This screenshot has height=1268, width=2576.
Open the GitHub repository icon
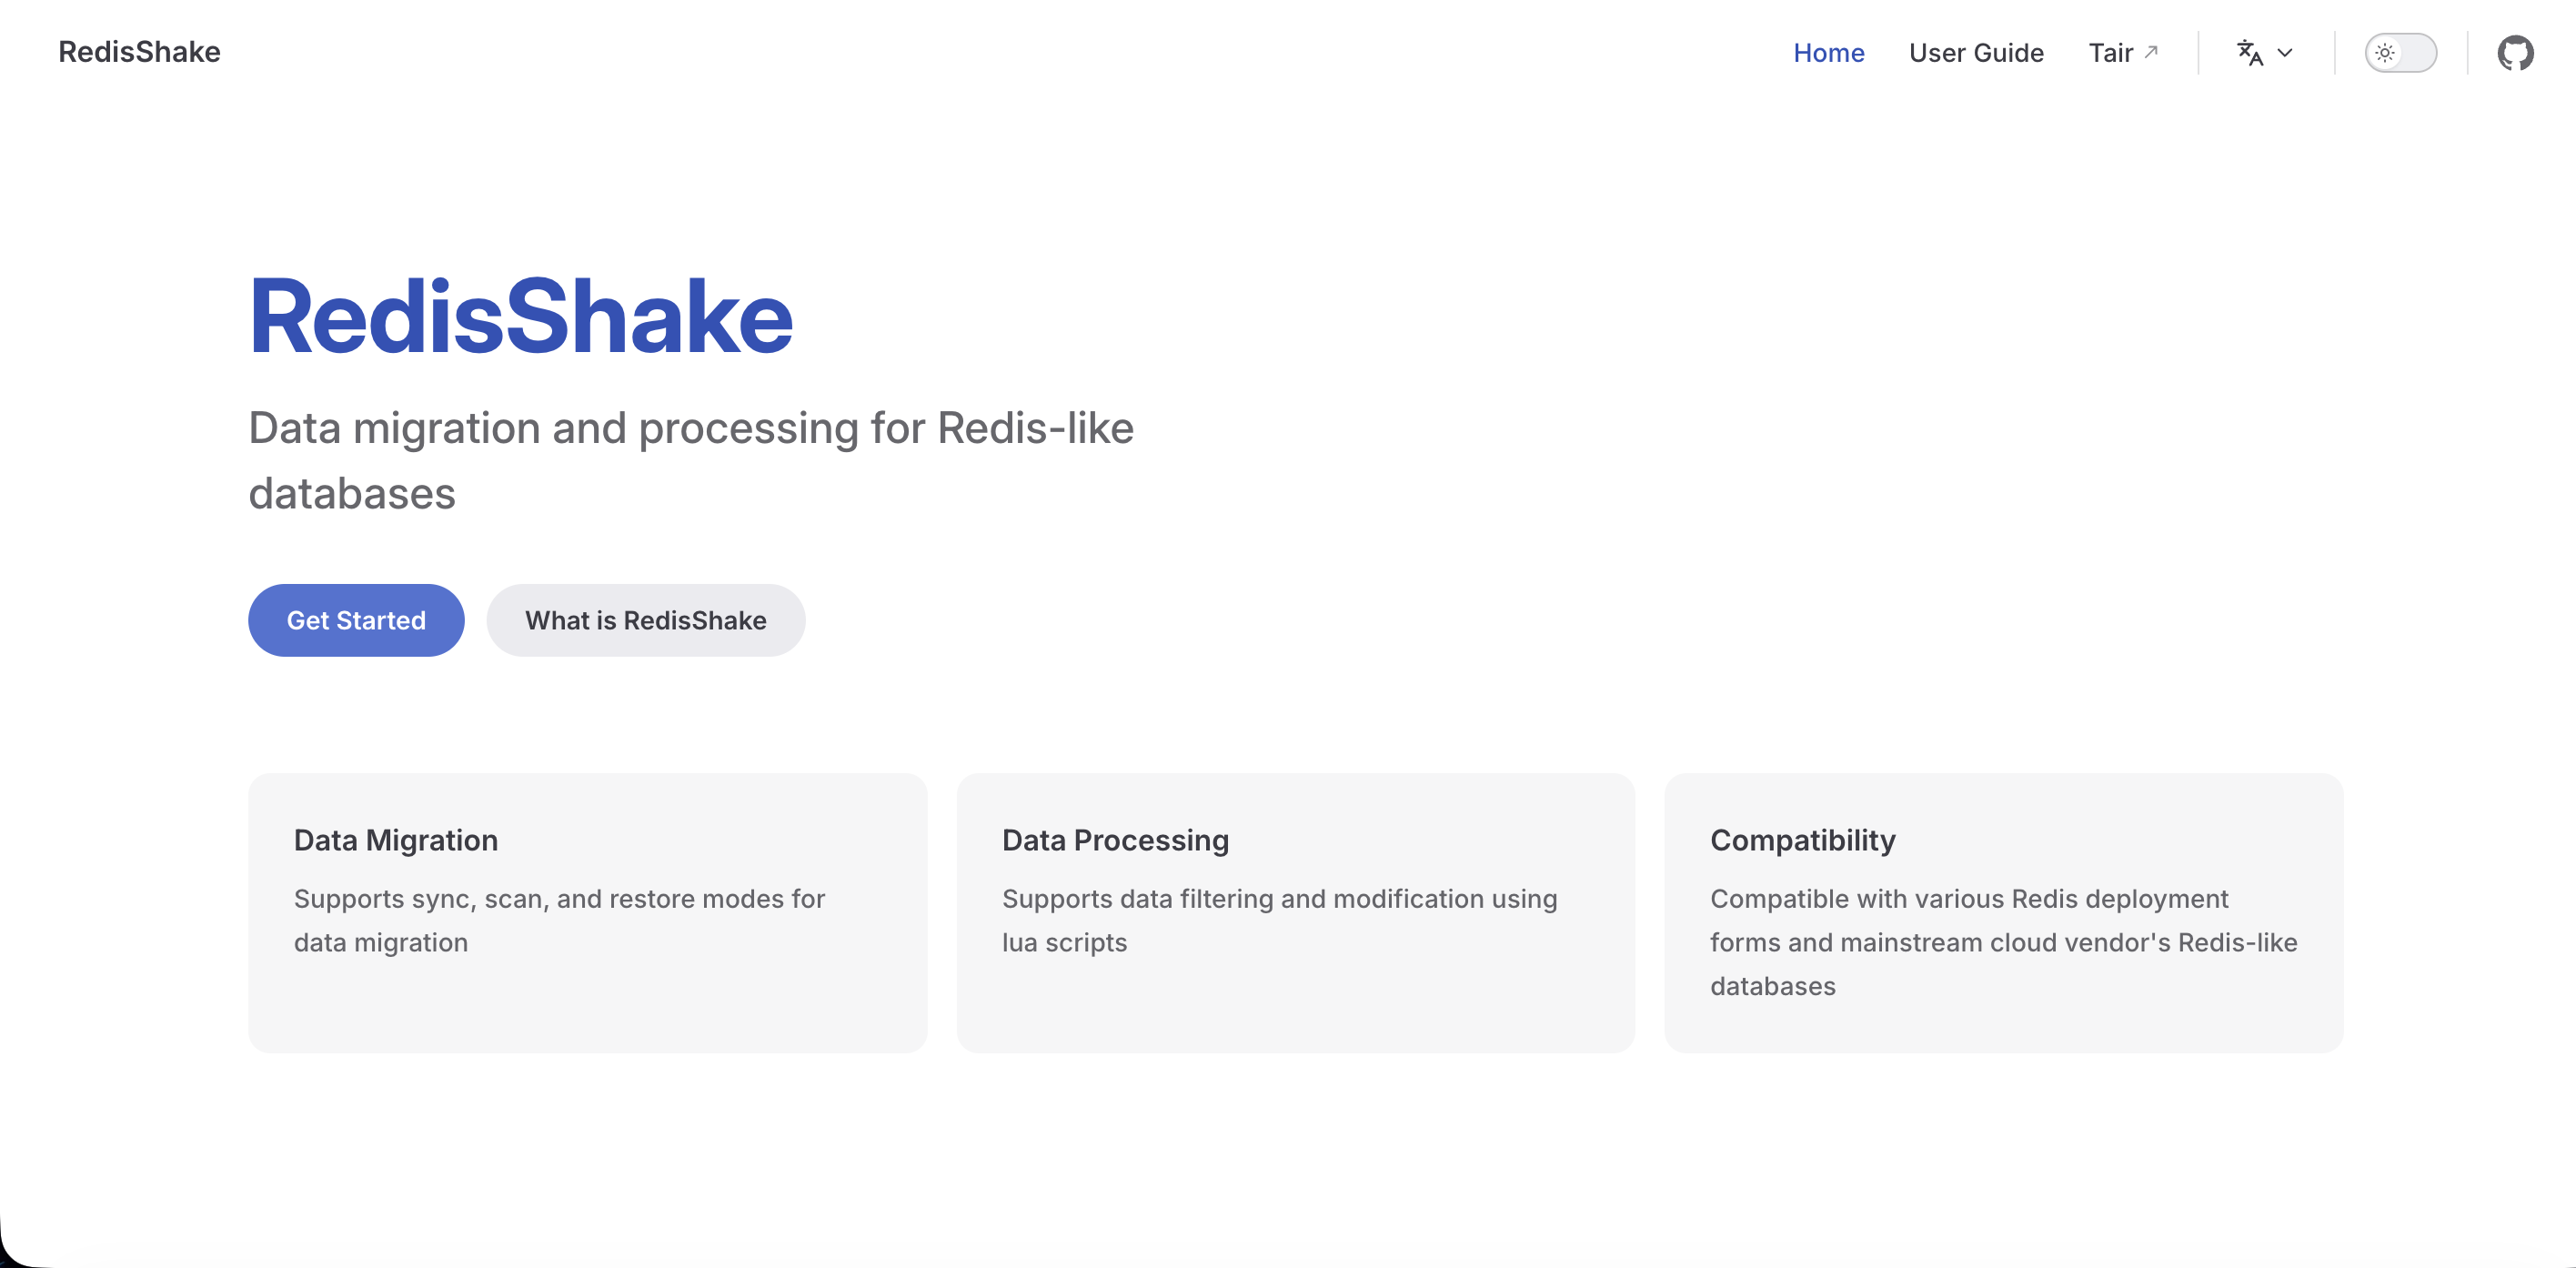(x=2515, y=53)
